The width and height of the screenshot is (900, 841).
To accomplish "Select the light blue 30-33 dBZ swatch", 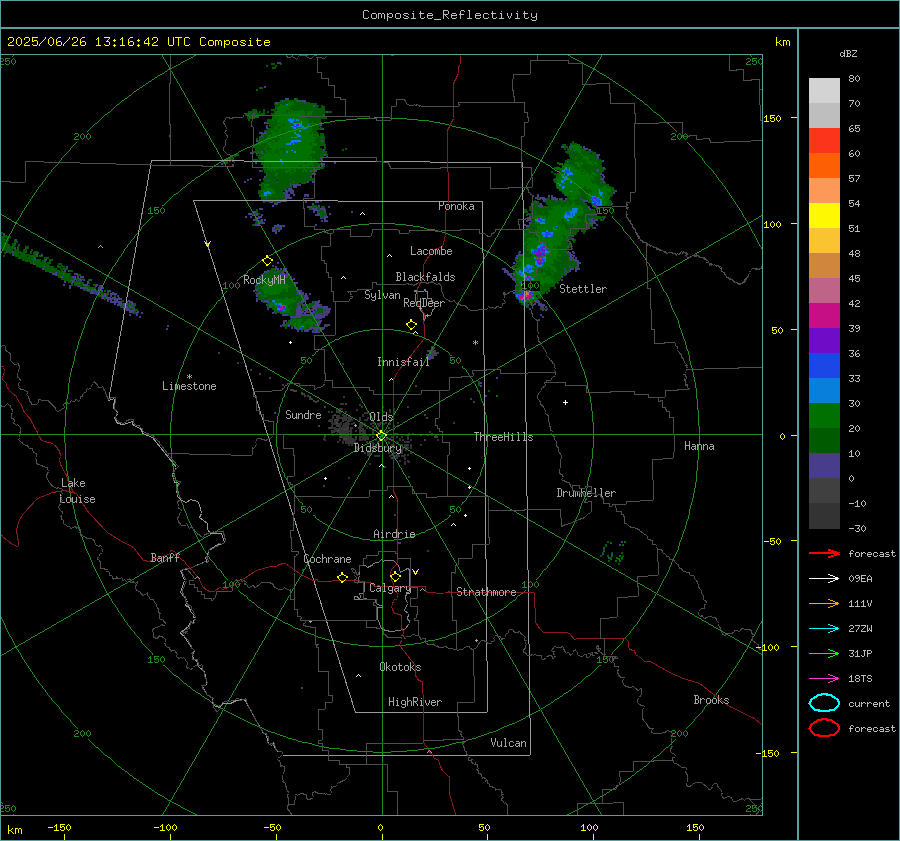I will coord(824,390).
